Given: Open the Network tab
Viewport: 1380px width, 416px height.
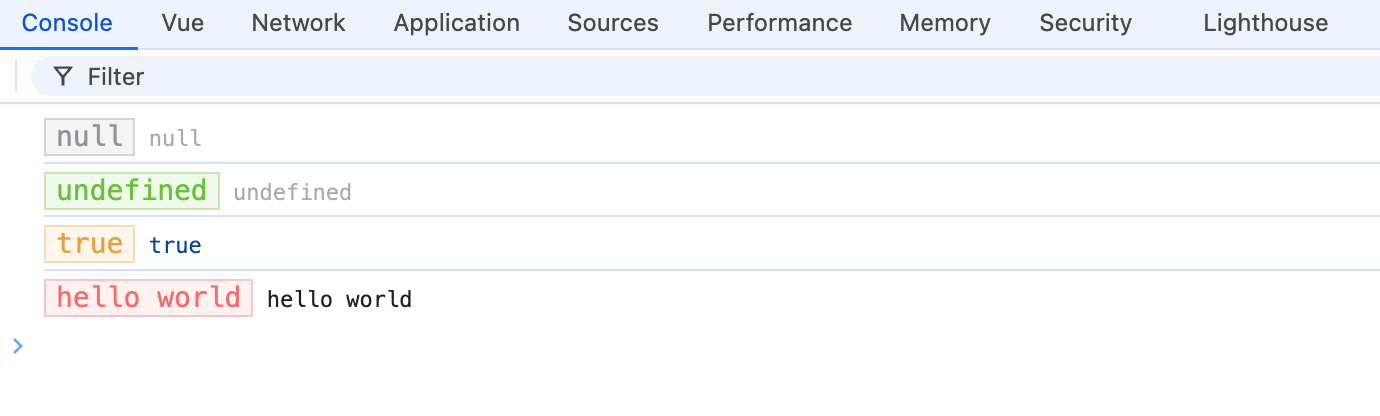Looking at the screenshot, I should coord(299,23).
